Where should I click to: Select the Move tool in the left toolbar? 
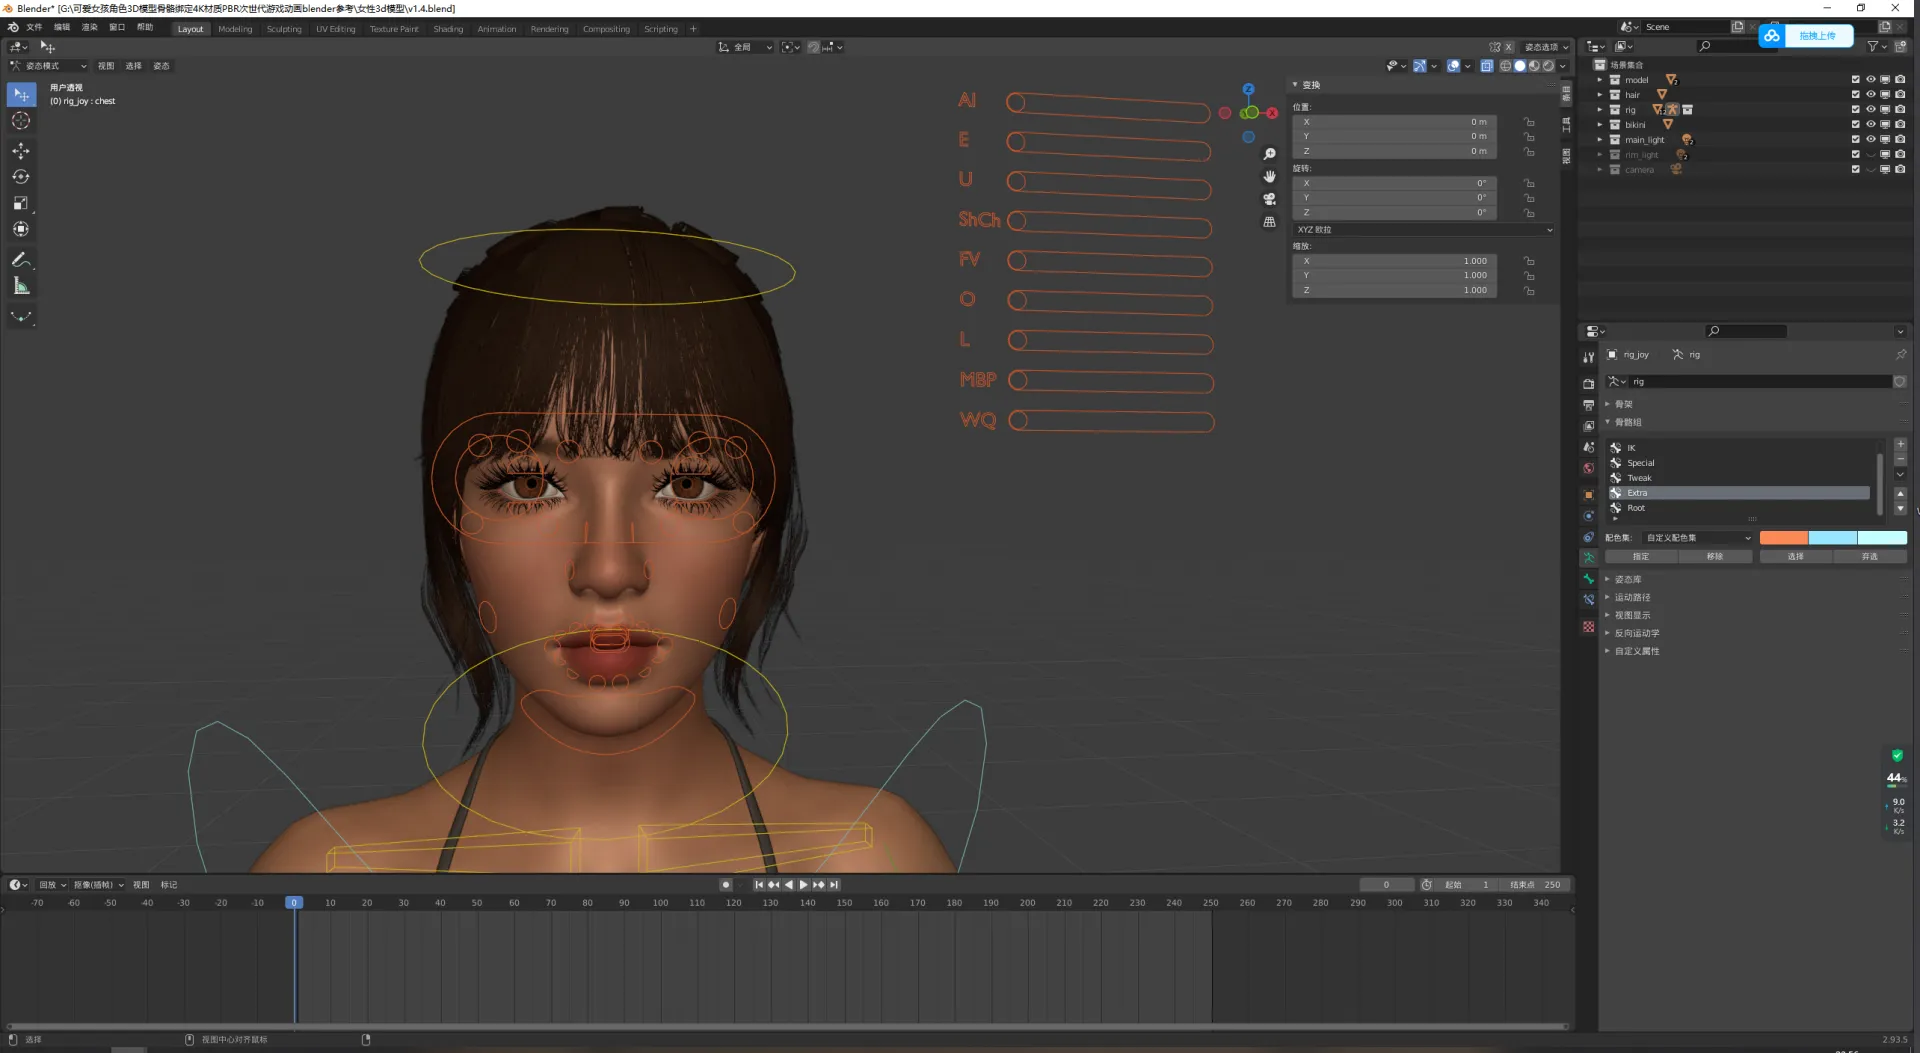point(21,151)
